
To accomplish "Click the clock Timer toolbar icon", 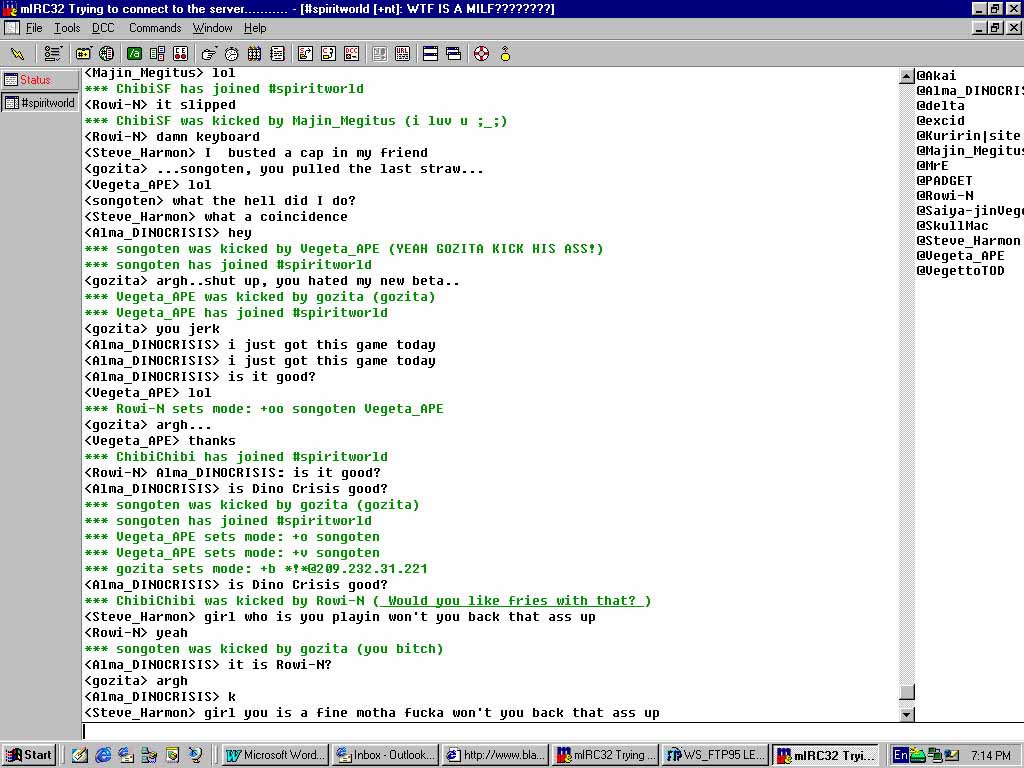I will pos(232,54).
